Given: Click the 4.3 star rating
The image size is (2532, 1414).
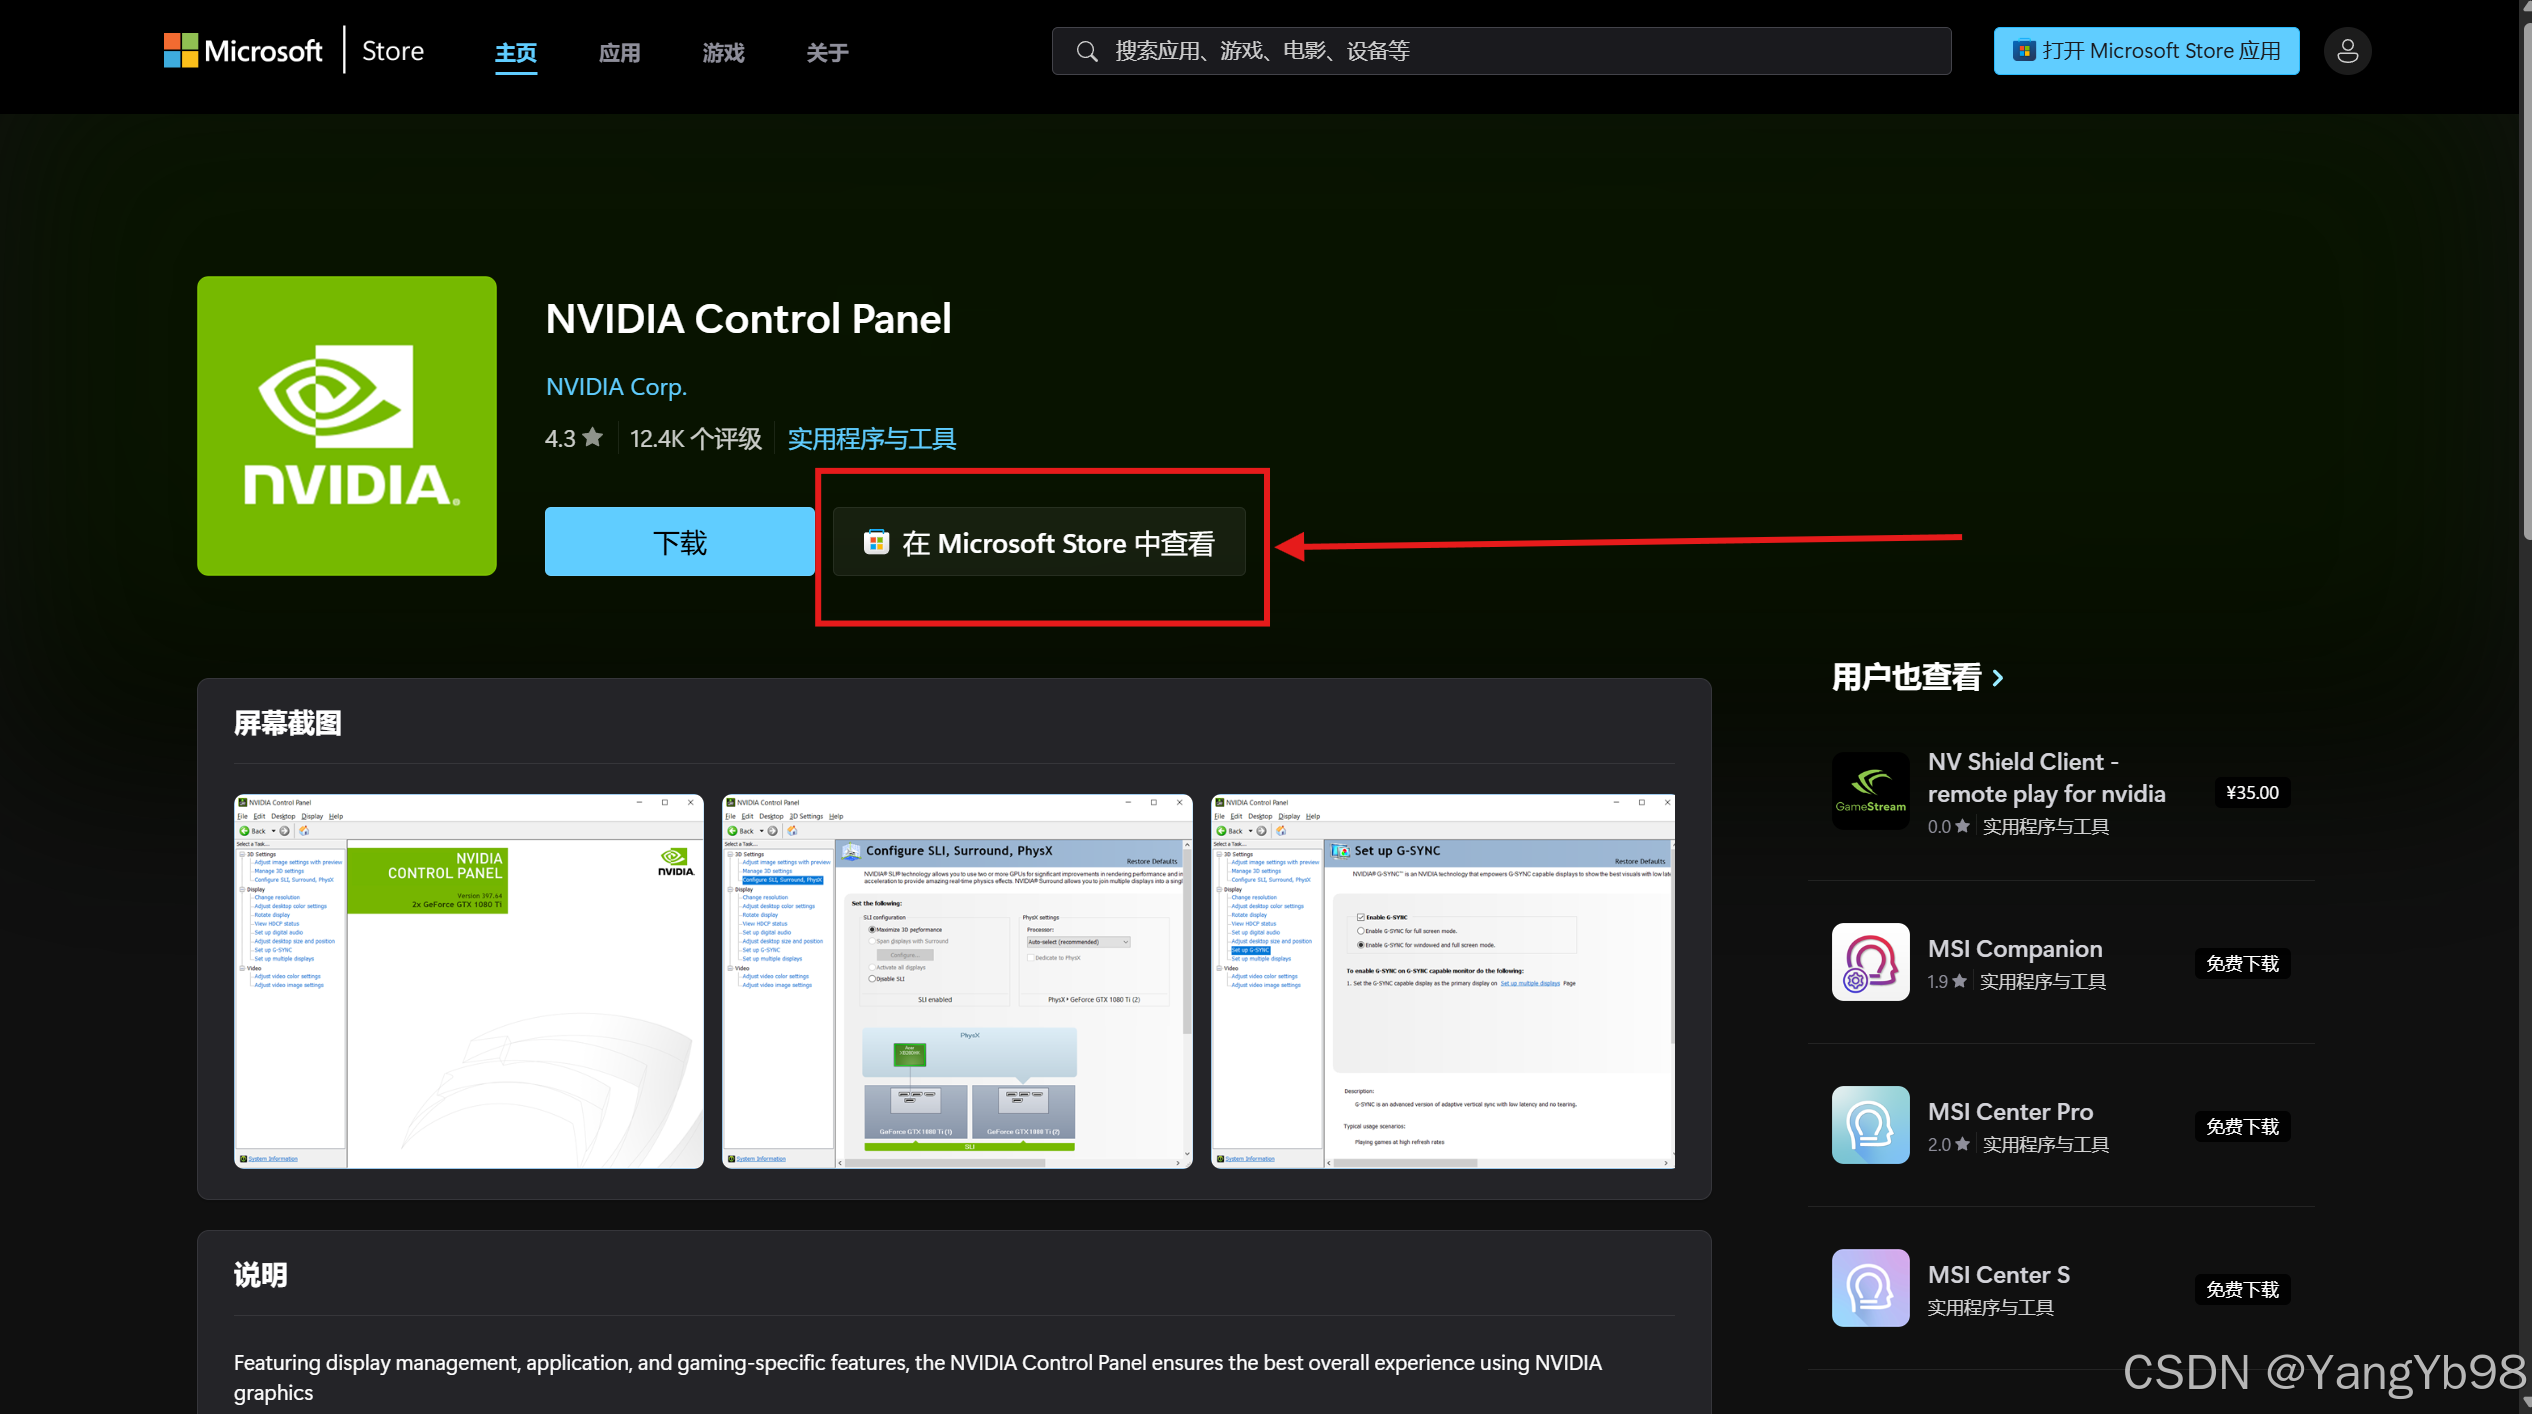Looking at the screenshot, I should 574,439.
